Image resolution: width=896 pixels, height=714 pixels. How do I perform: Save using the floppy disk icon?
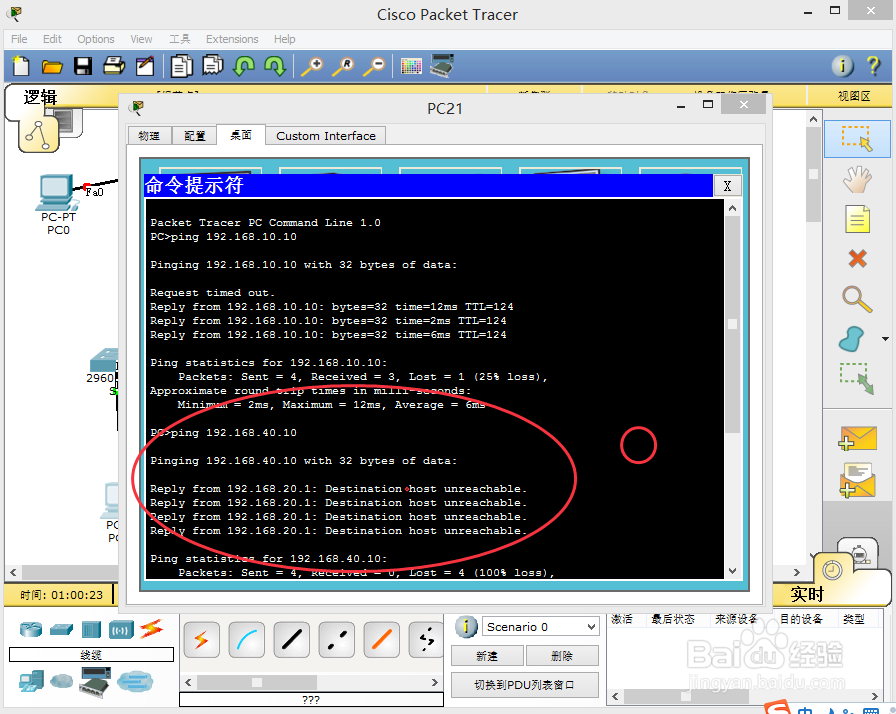pos(83,66)
